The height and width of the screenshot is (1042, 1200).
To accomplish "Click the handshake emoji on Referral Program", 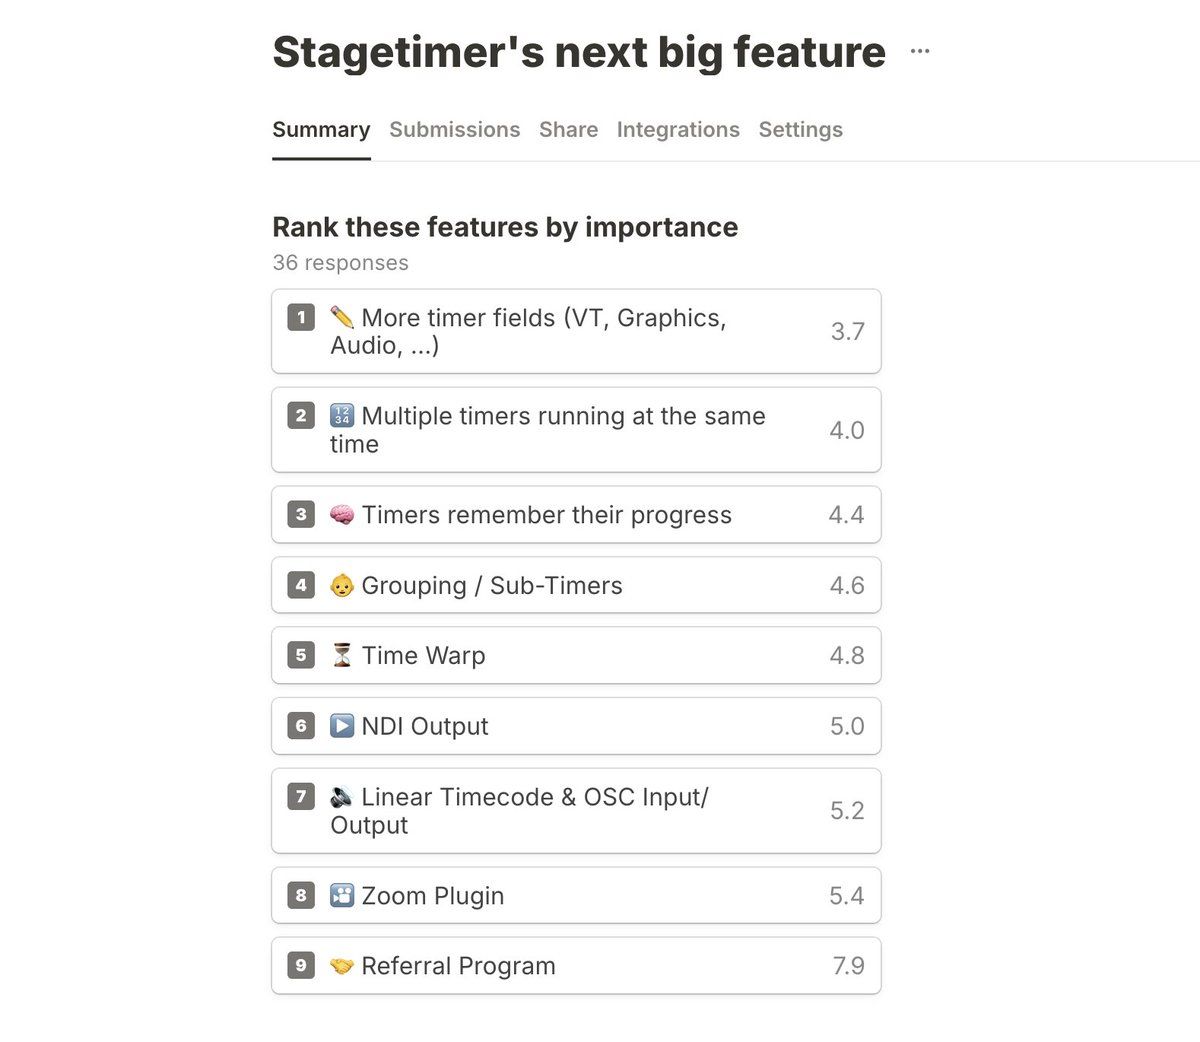I will click(x=342, y=966).
